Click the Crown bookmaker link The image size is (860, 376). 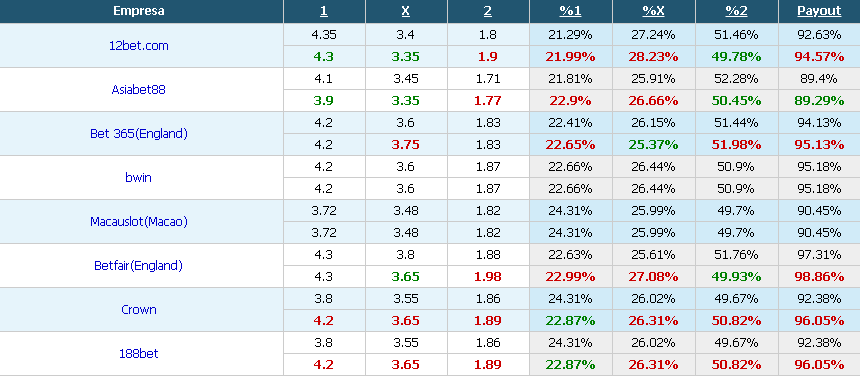click(x=138, y=310)
